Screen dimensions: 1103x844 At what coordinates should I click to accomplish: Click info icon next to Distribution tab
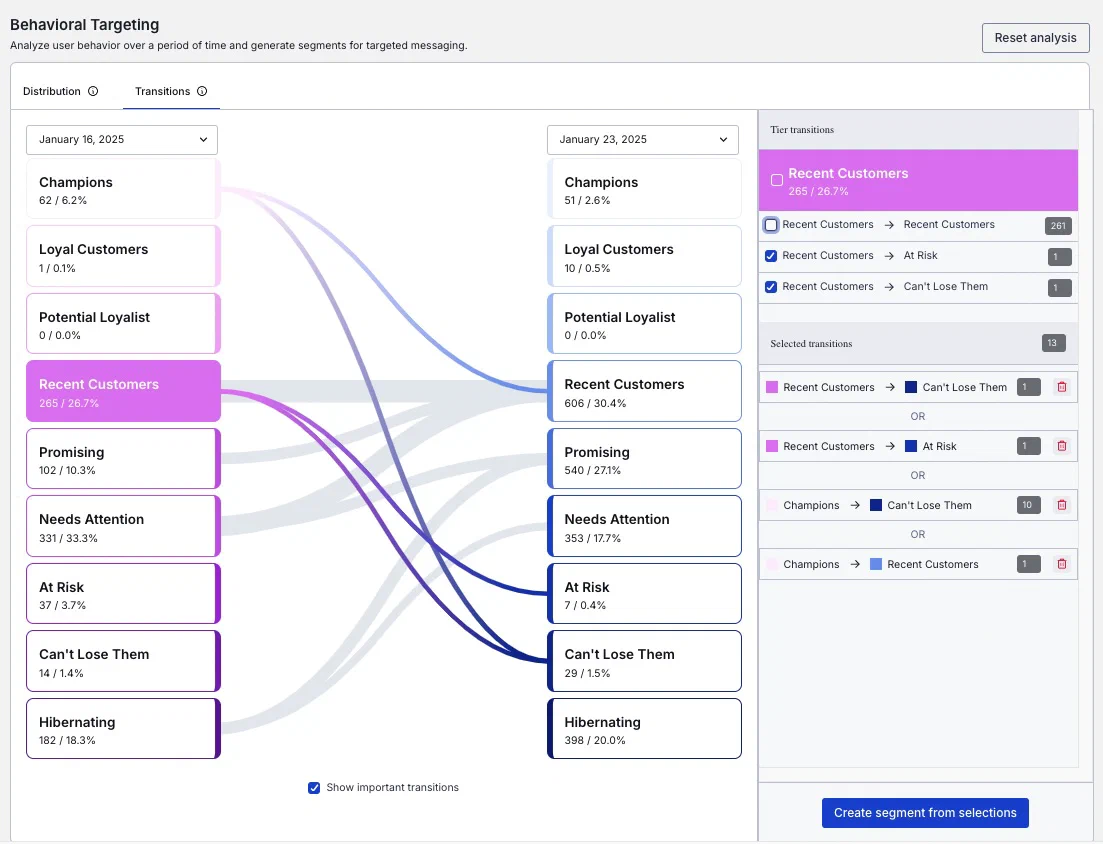(93, 91)
